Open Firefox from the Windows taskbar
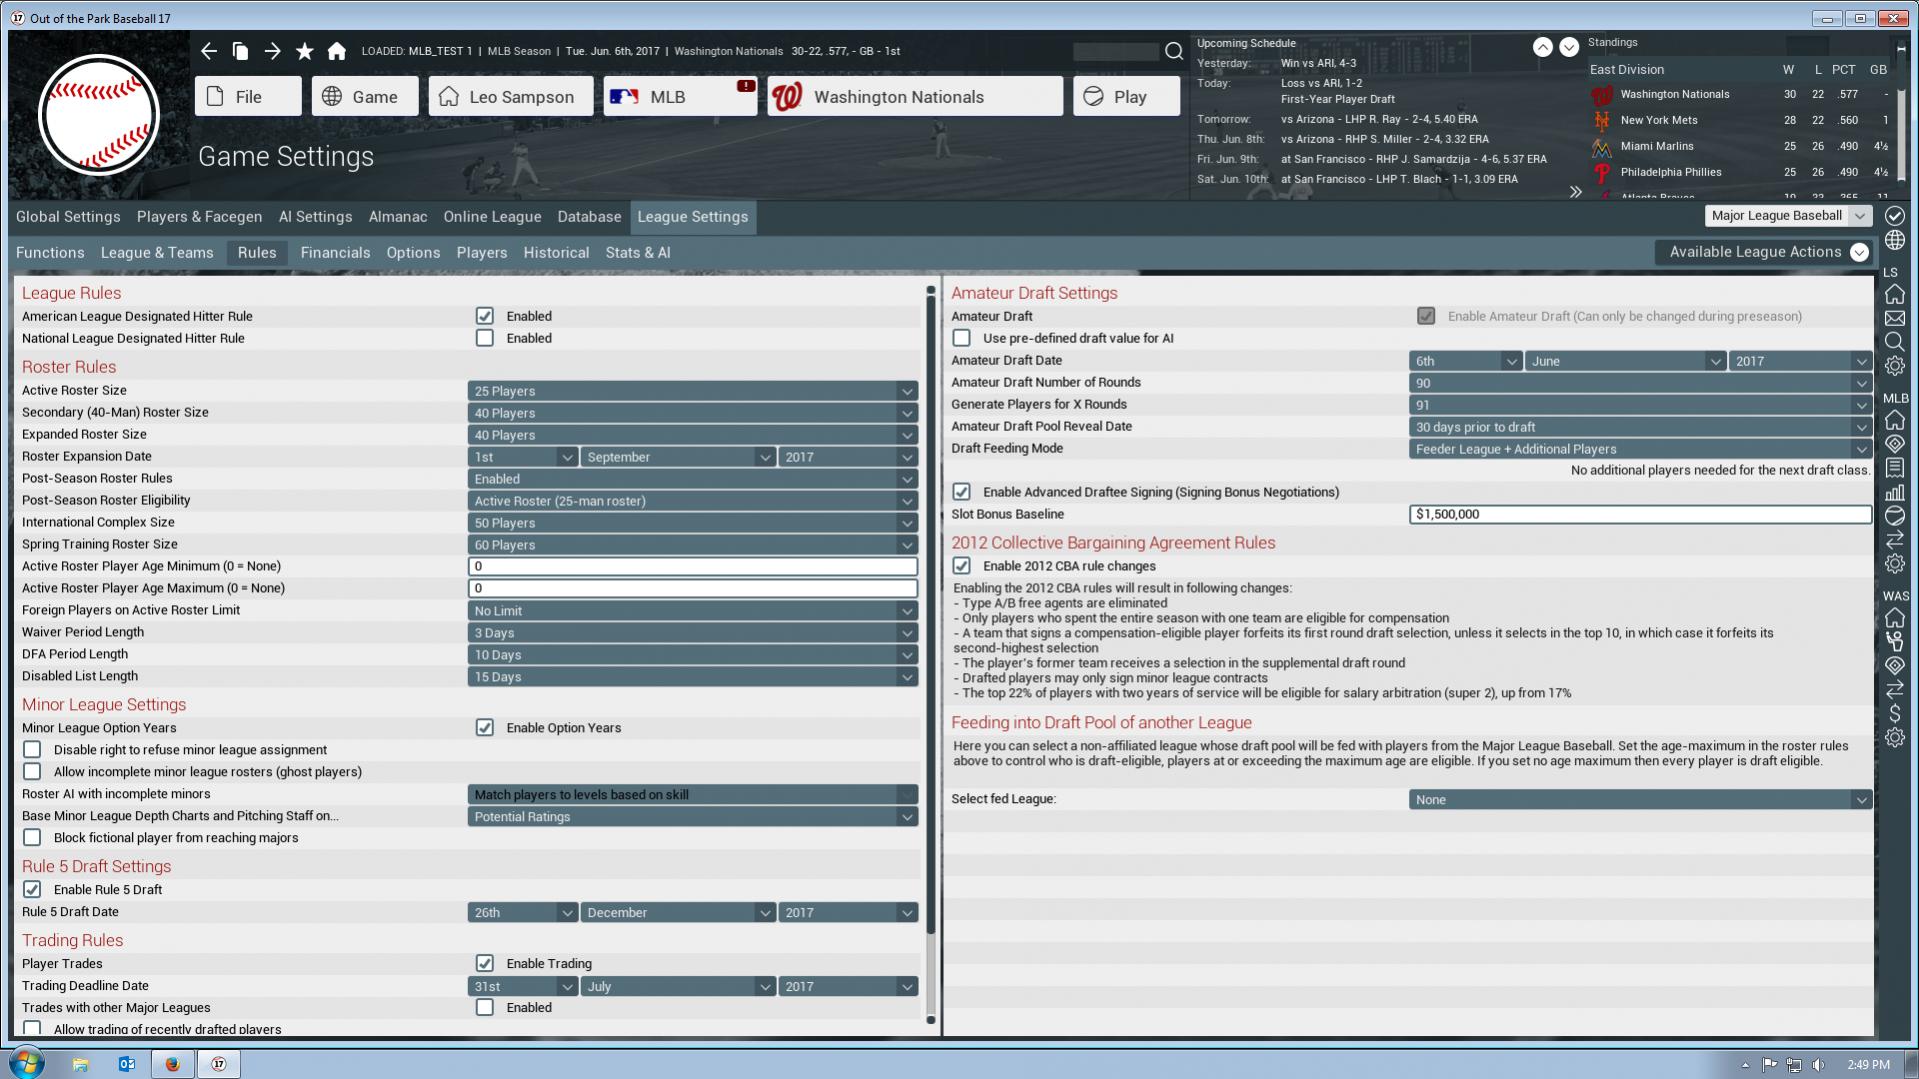 click(172, 1064)
